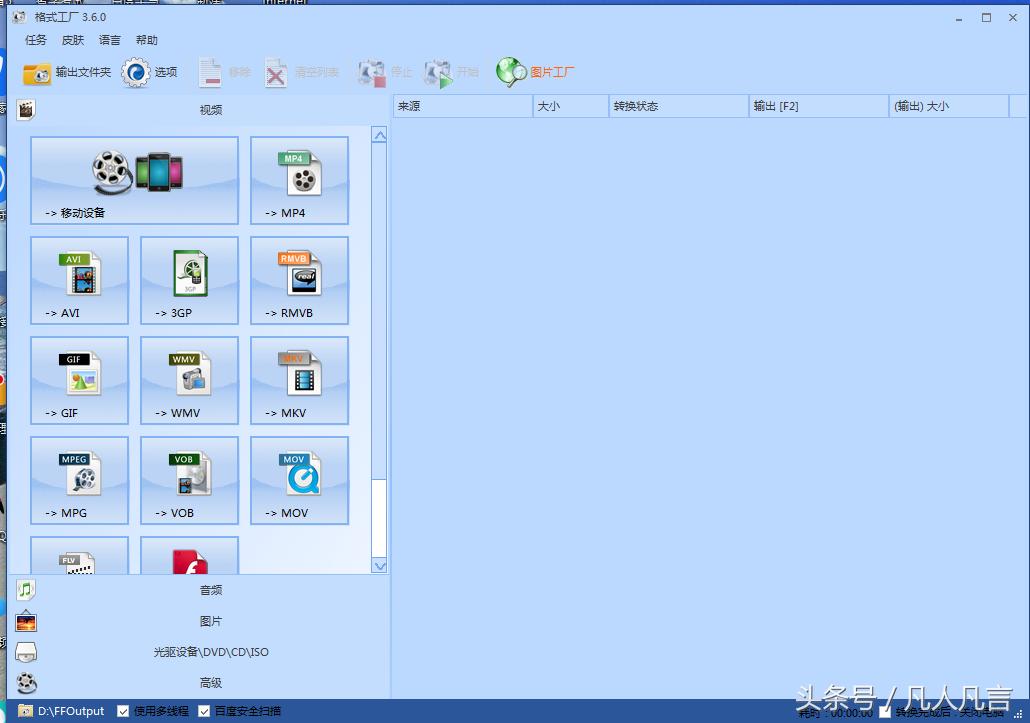
Task: Click scroll up arrow in format list
Action: point(379,136)
